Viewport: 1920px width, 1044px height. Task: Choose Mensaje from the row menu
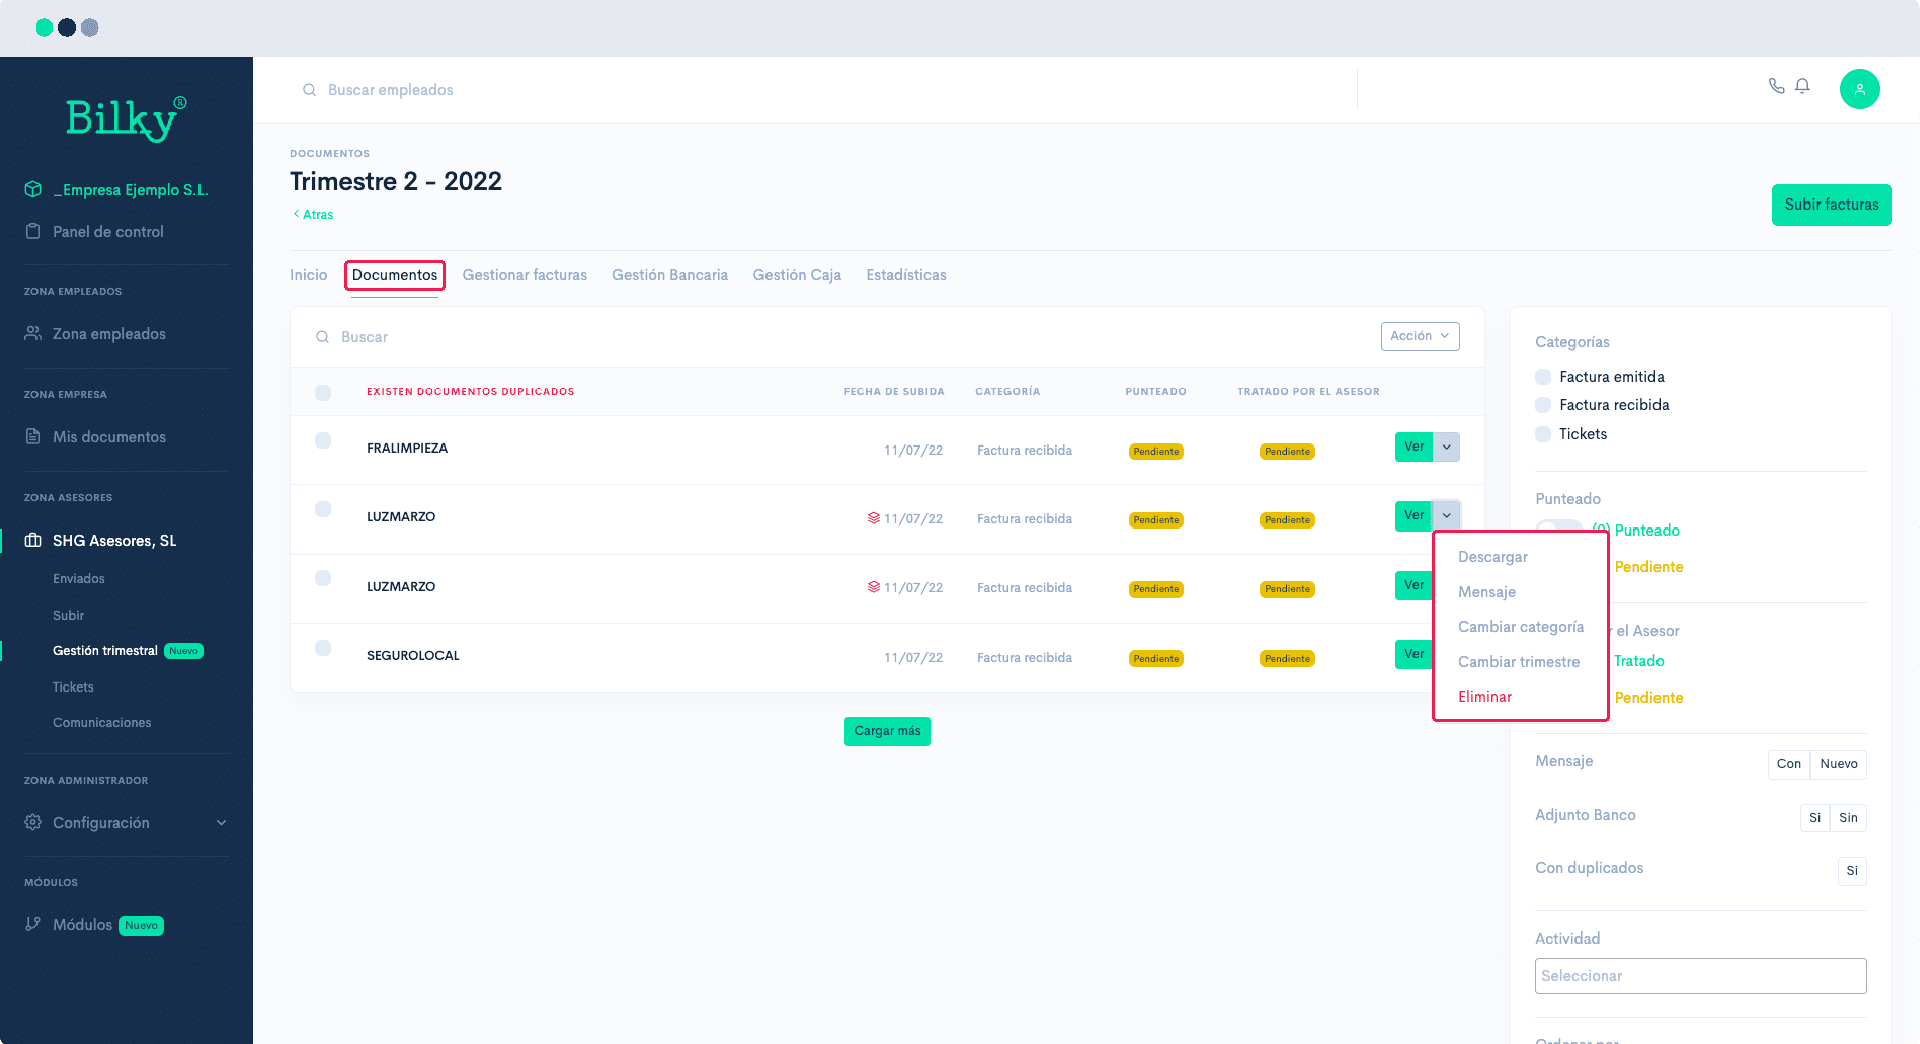pos(1487,592)
